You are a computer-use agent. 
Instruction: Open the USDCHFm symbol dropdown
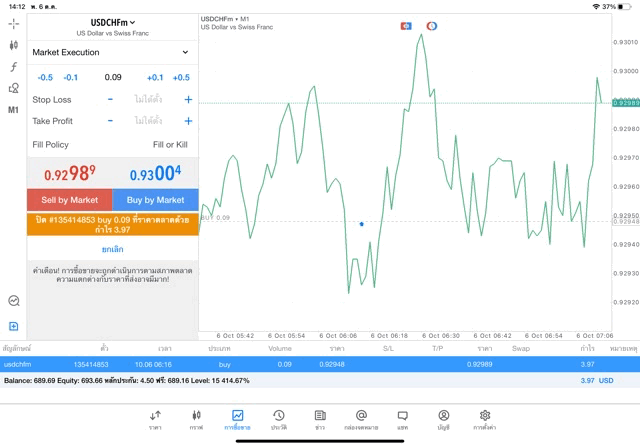[x=113, y=22]
